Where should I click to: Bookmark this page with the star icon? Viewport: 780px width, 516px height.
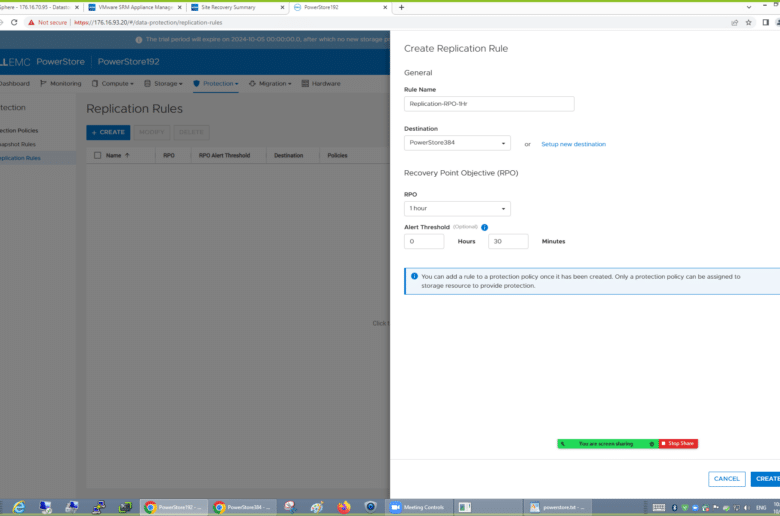click(748, 22)
